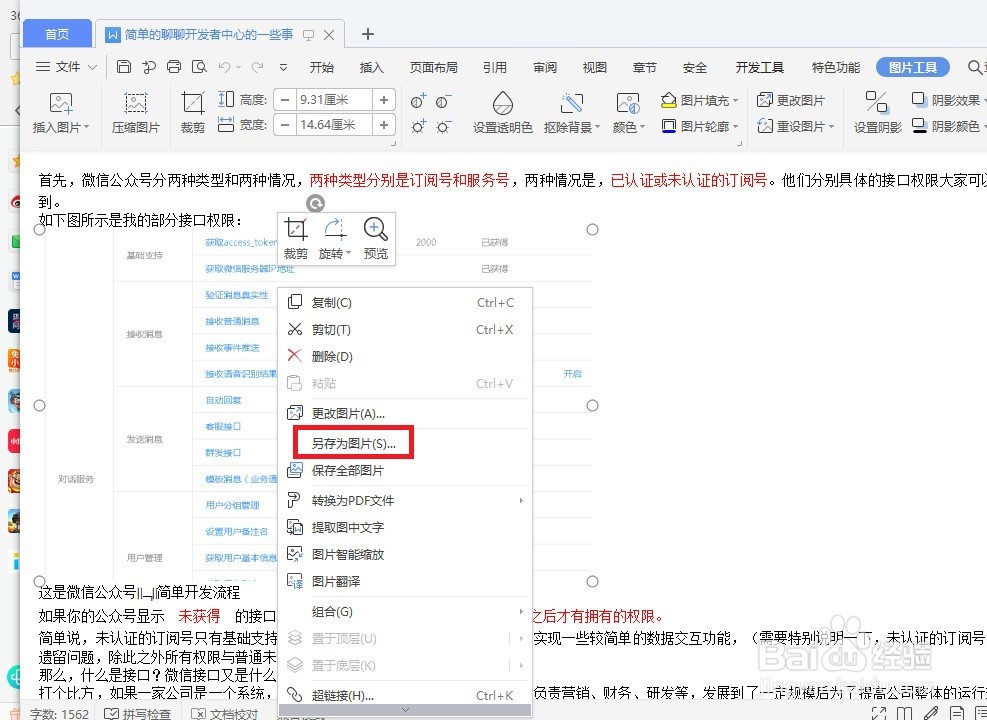987x720 pixels.
Task: Switch to the 首页 tab
Action: click(57, 34)
